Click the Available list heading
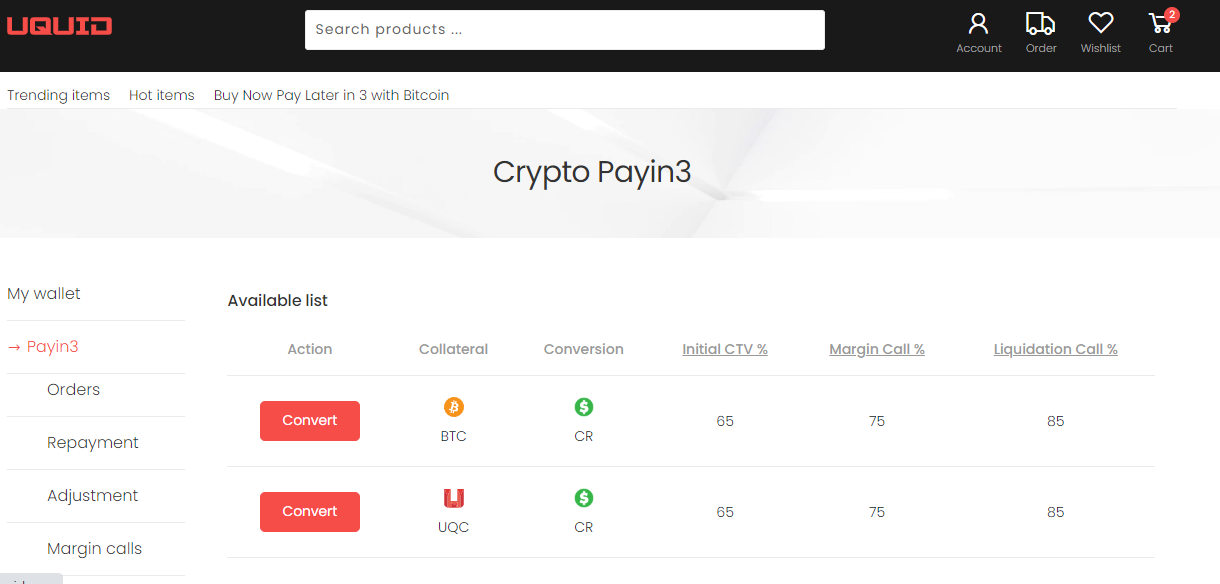The width and height of the screenshot is (1220, 584). (278, 301)
